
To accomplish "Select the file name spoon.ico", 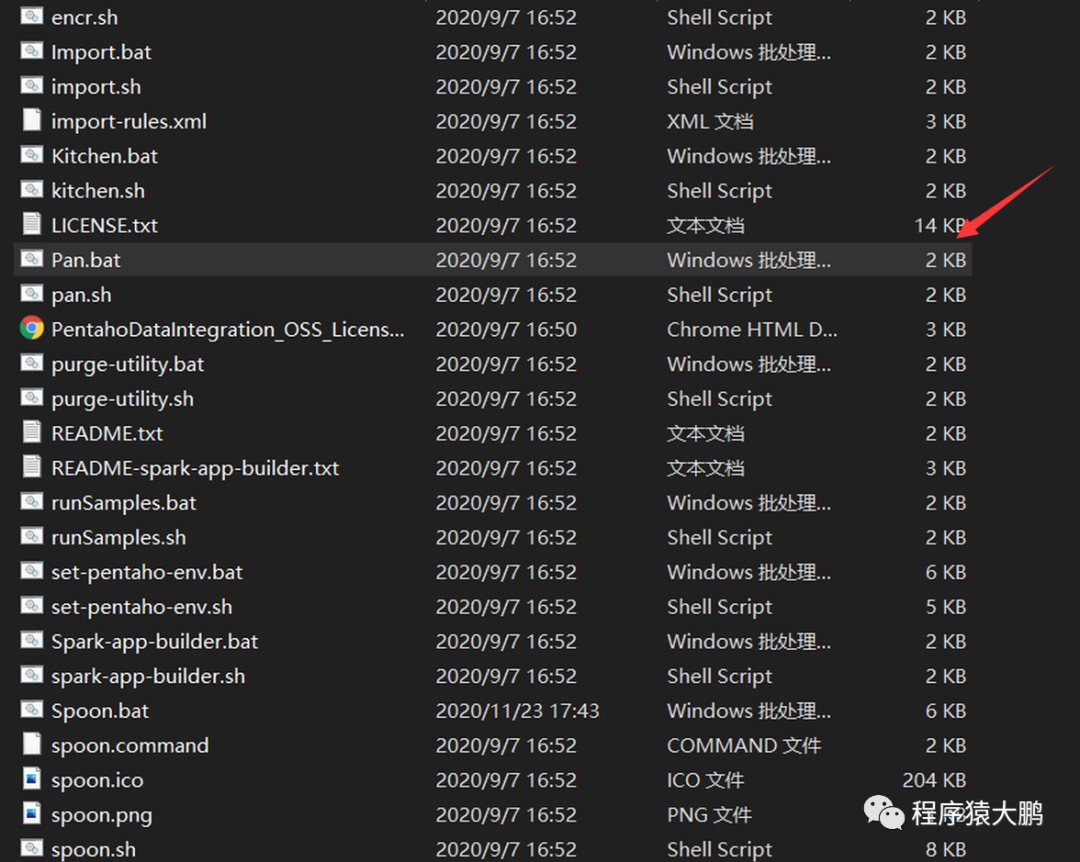I will (x=98, y=781).
